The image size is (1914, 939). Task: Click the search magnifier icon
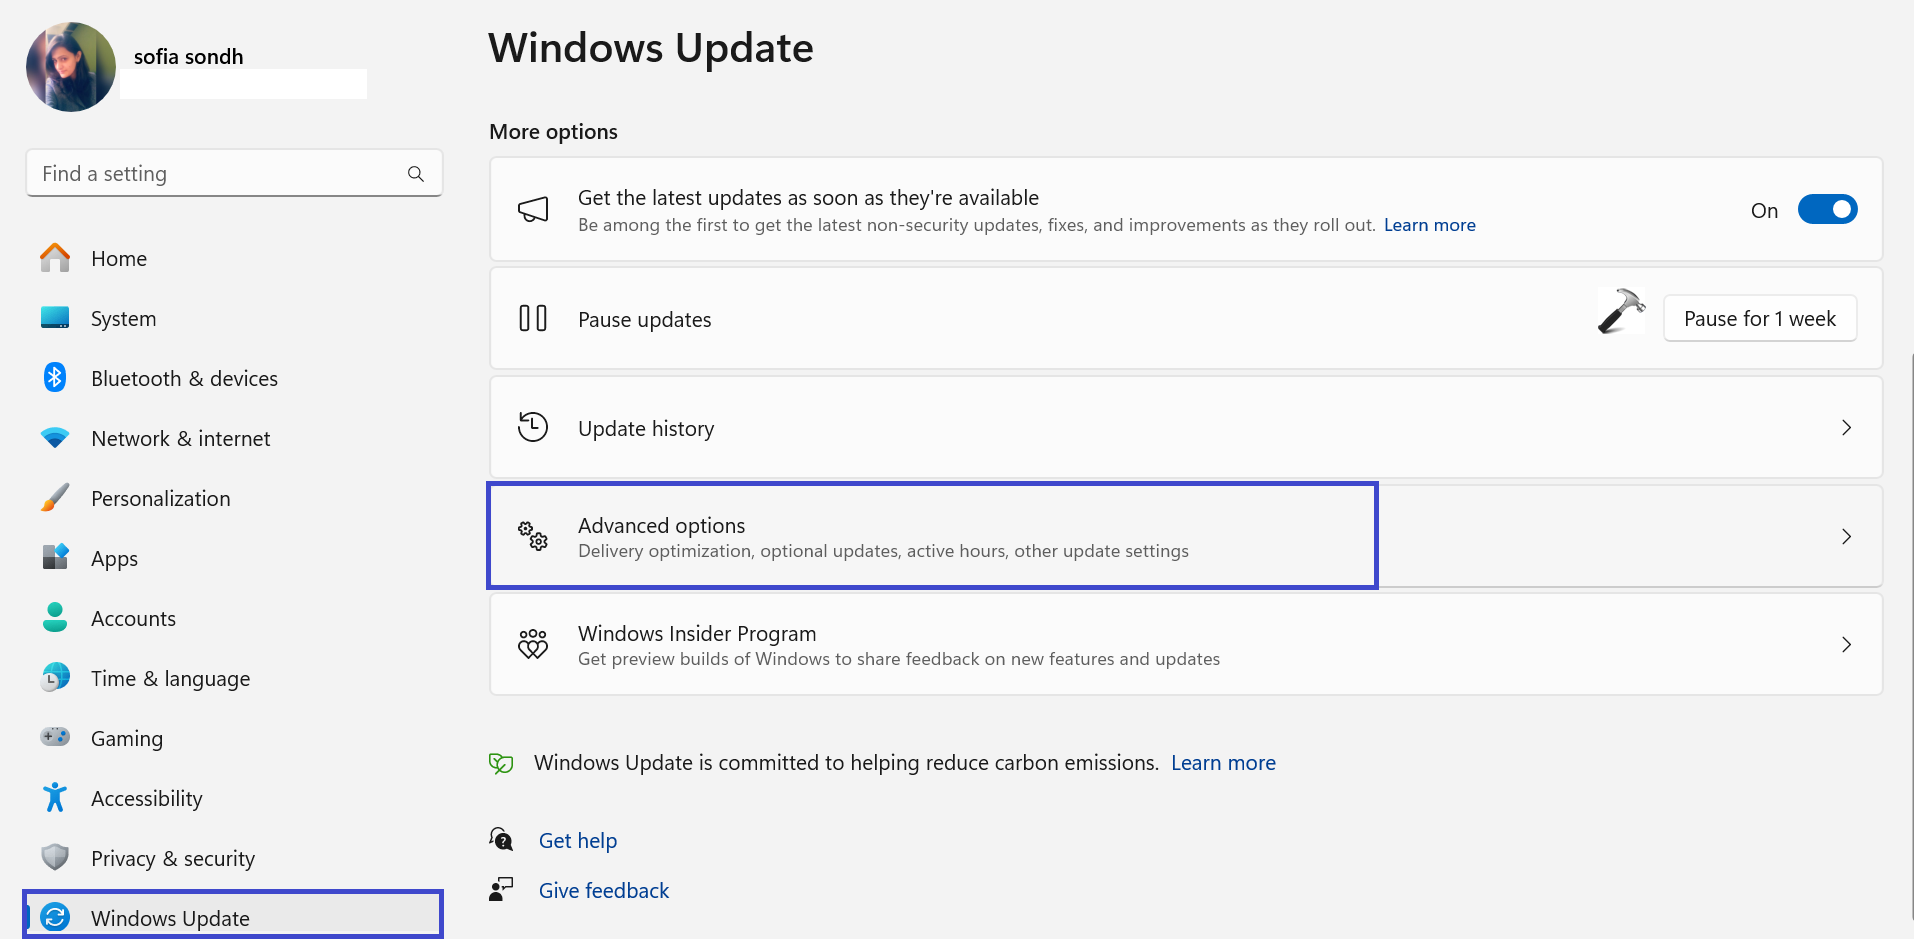(x=416, y=174)
